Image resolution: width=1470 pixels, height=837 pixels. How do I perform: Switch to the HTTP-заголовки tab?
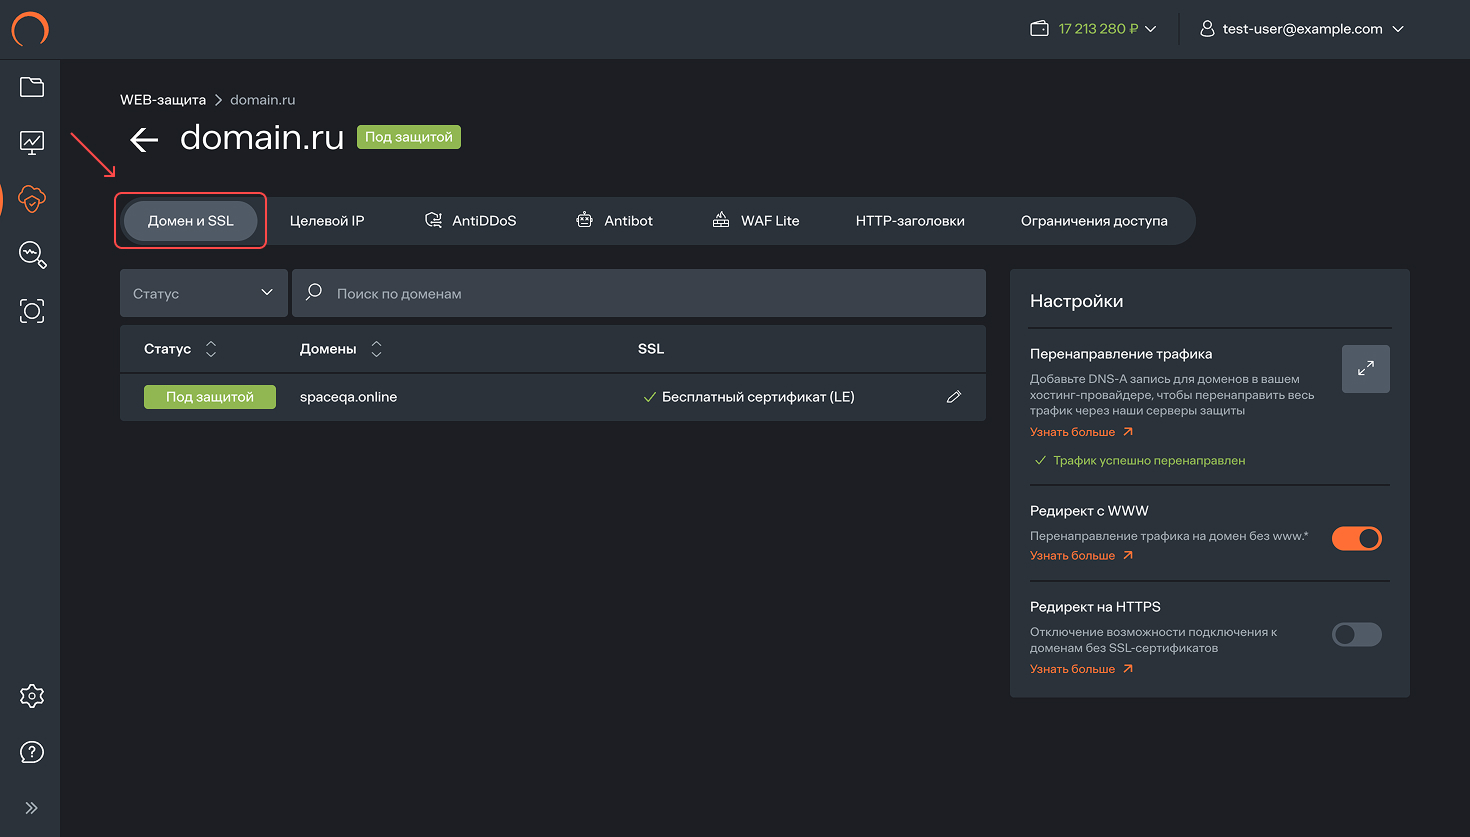tap(910, 221)
